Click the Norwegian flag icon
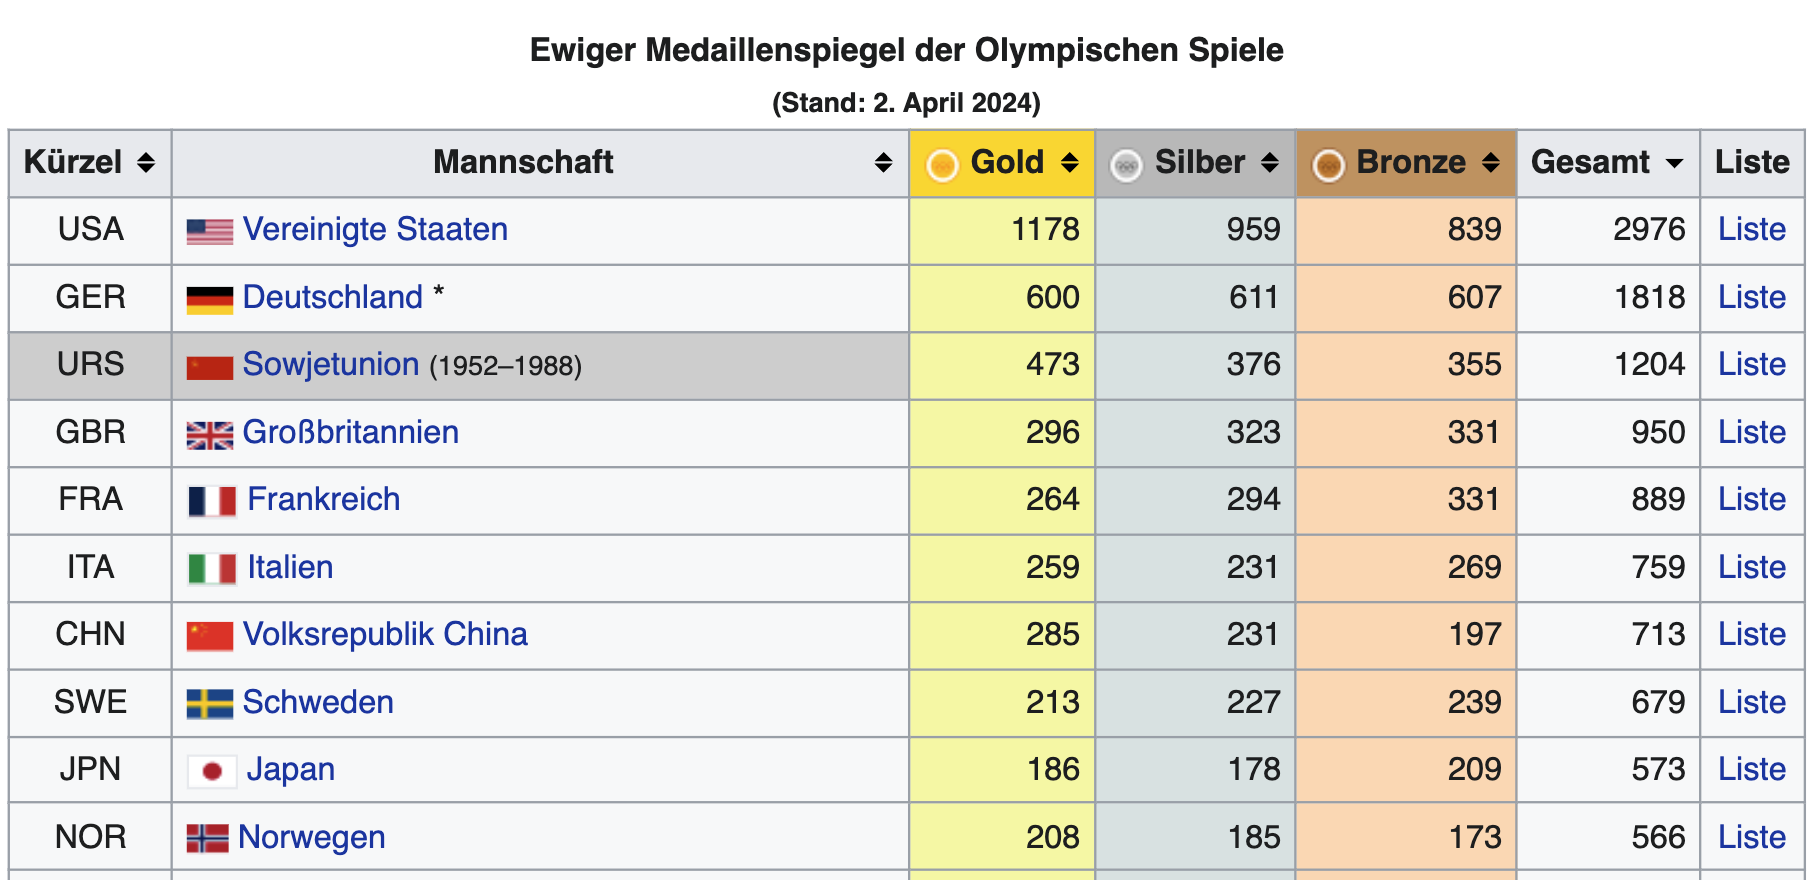1817x880 pixels. (x=208, y=838)
